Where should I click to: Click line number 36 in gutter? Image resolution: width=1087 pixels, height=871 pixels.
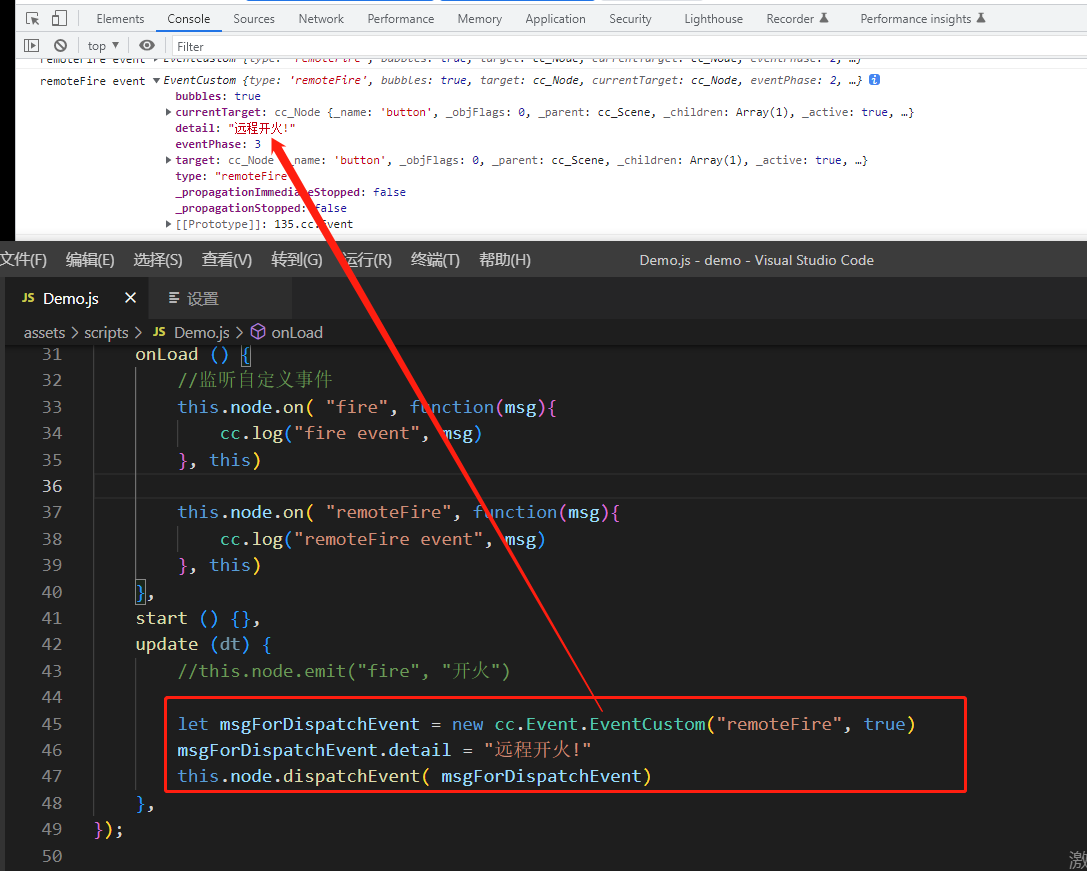52,486
